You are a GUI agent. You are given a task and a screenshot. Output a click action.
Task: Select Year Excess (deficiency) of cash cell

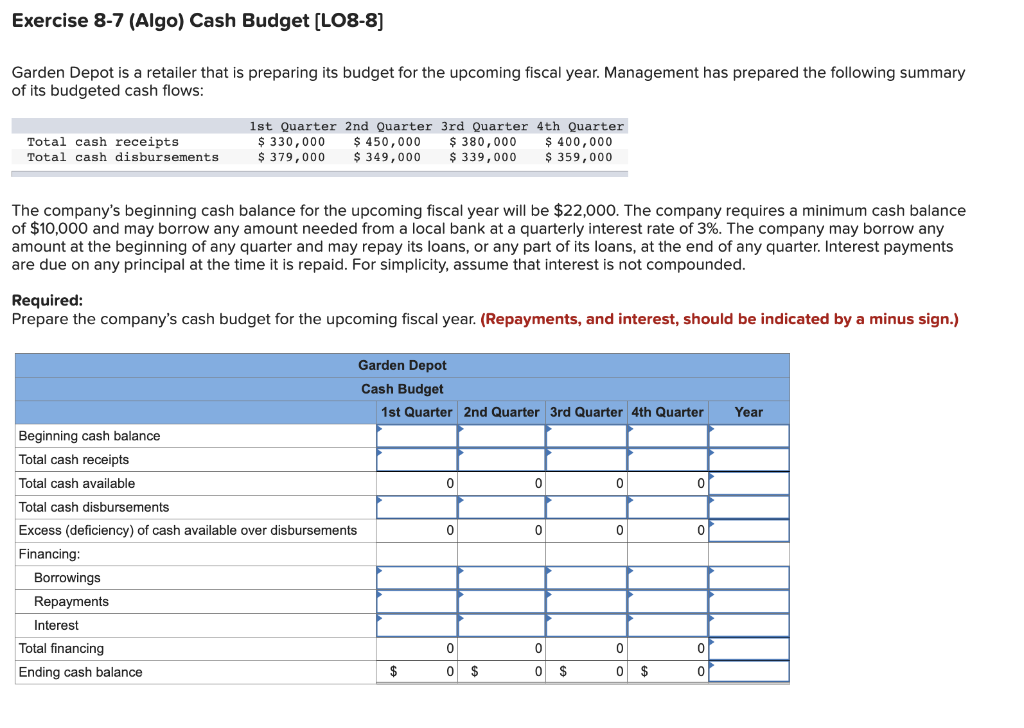(x=749, y=531)
